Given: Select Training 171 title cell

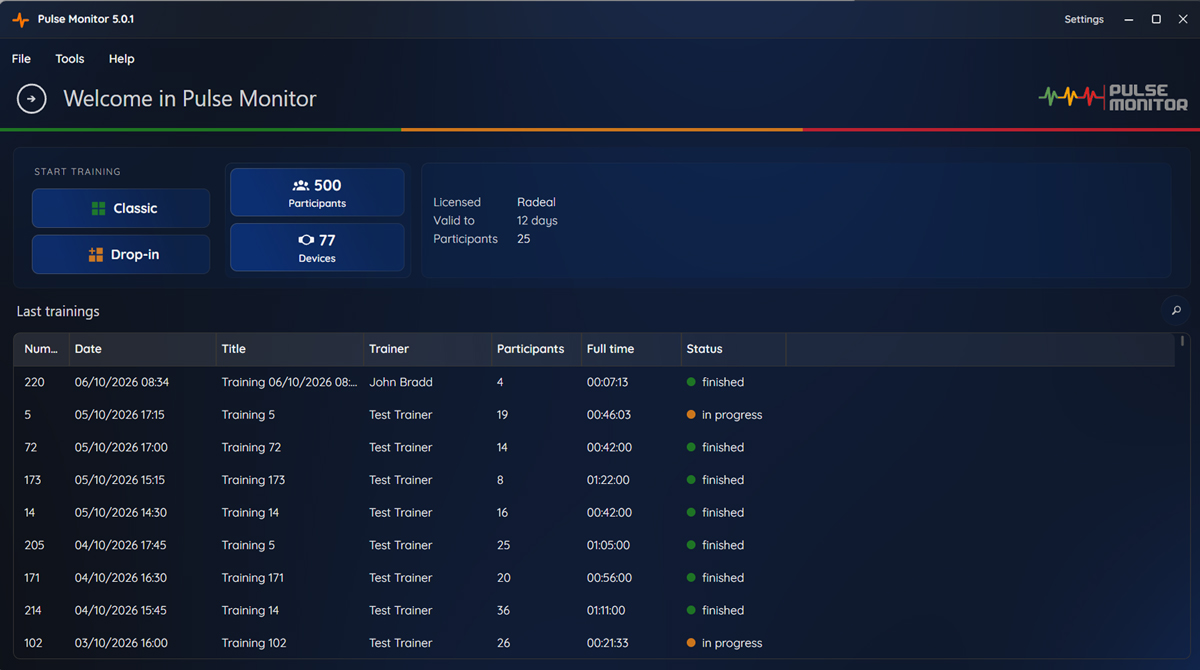Looking at the screenshot, I should coord(253,578).
